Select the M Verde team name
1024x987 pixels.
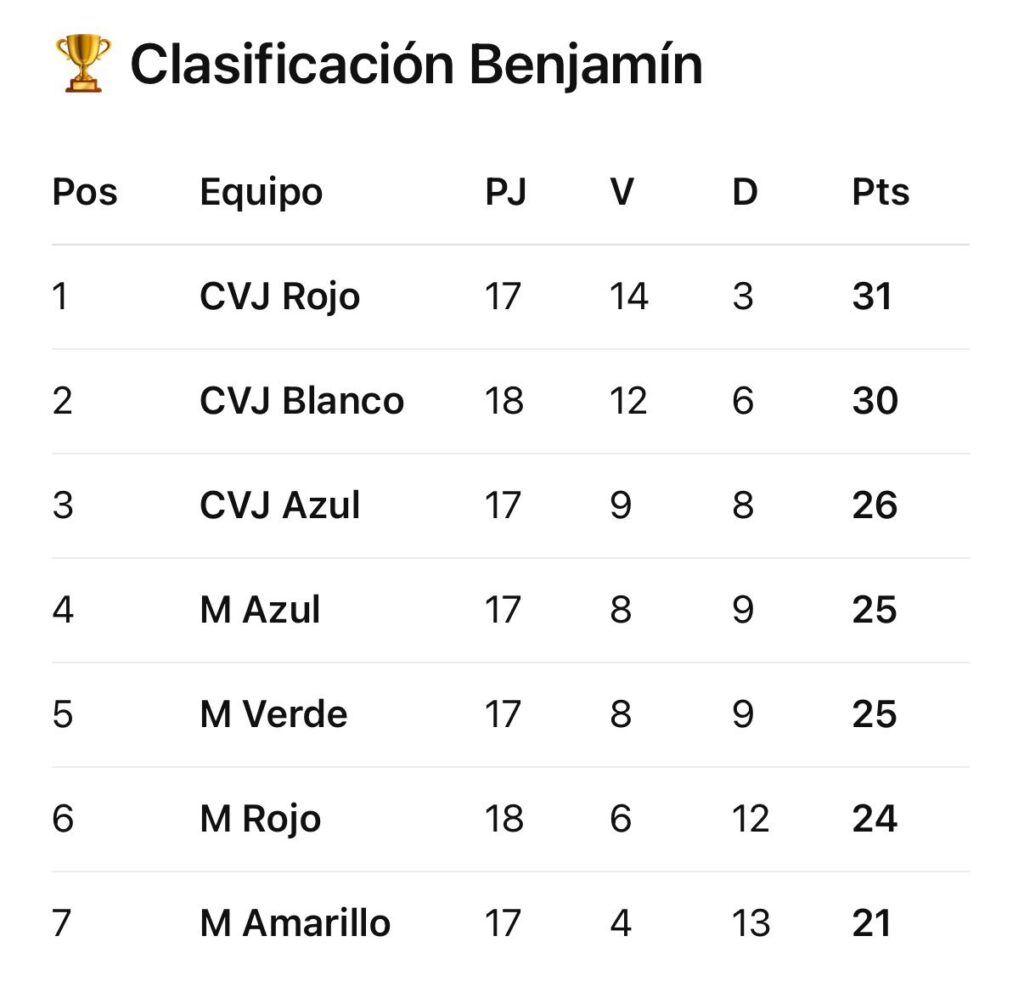click(x=274, y=714)
